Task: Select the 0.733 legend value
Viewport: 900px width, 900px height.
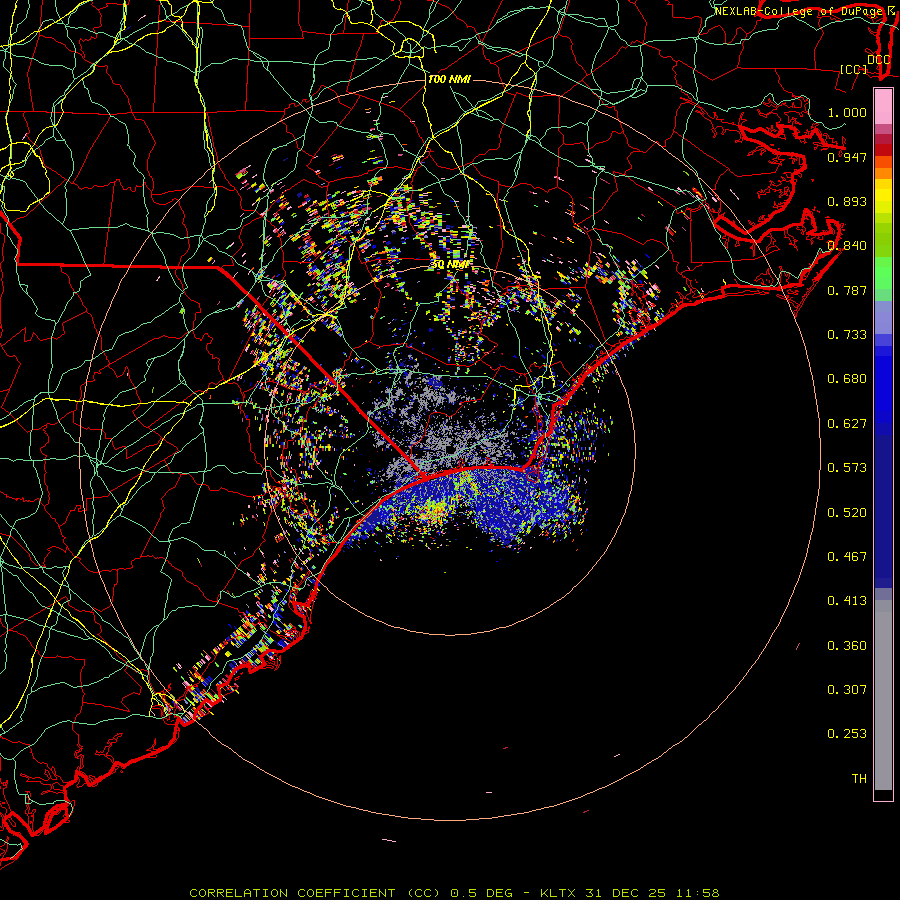Action: point(847,335)
